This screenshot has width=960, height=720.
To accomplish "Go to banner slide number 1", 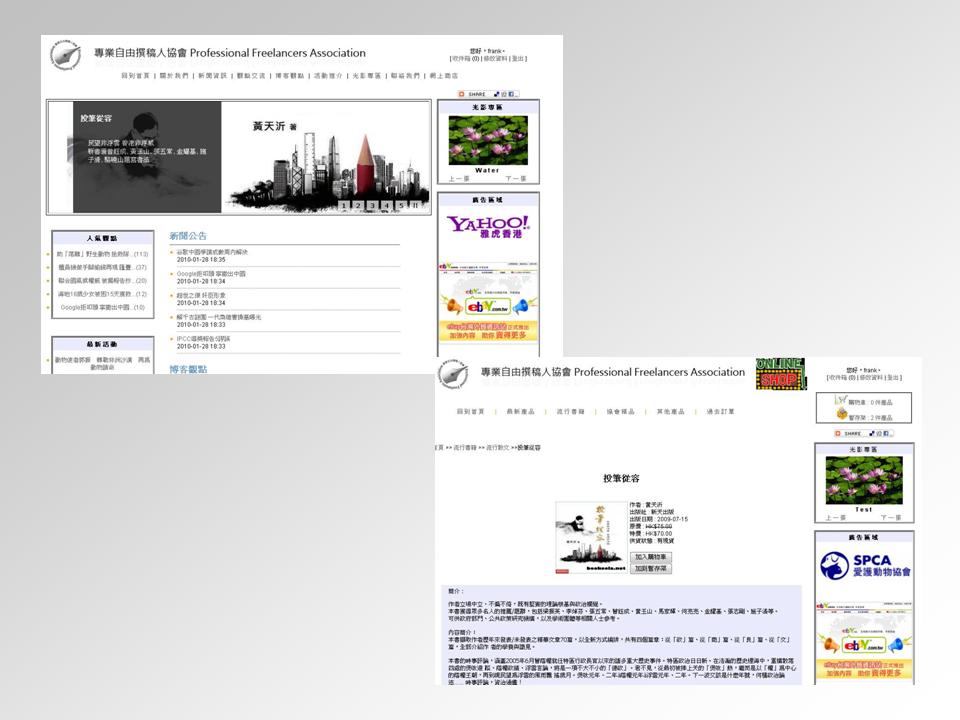I will pyautogui.click(x=343, y=206).
